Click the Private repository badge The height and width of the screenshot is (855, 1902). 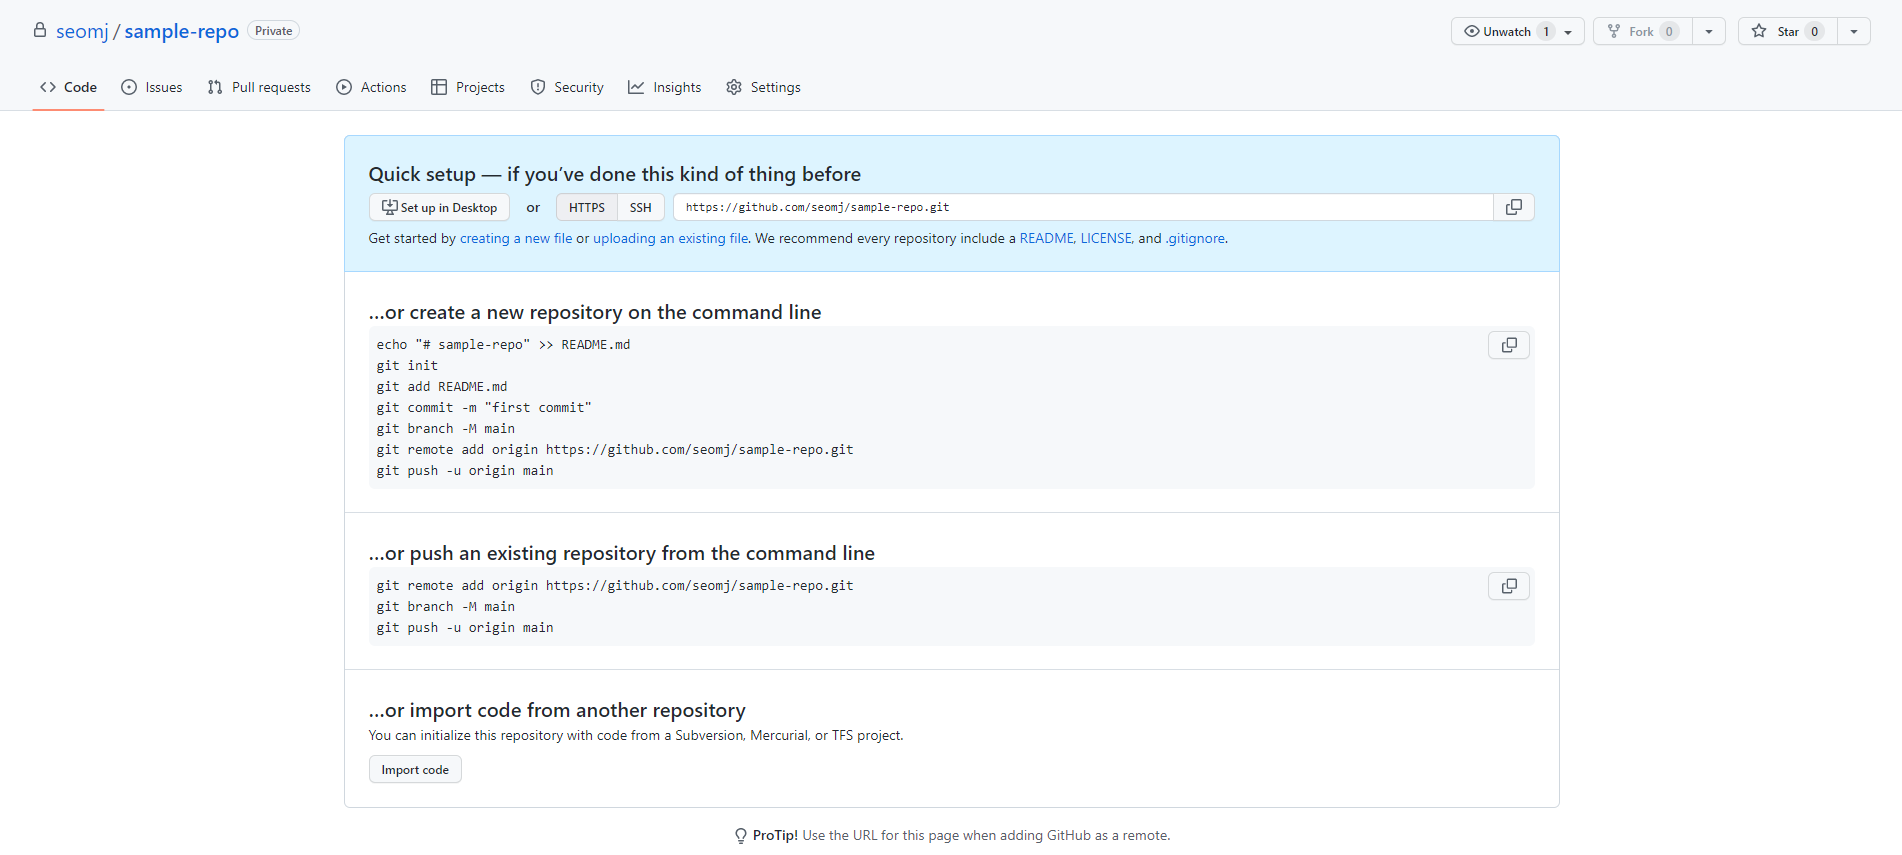click(273, 31)
